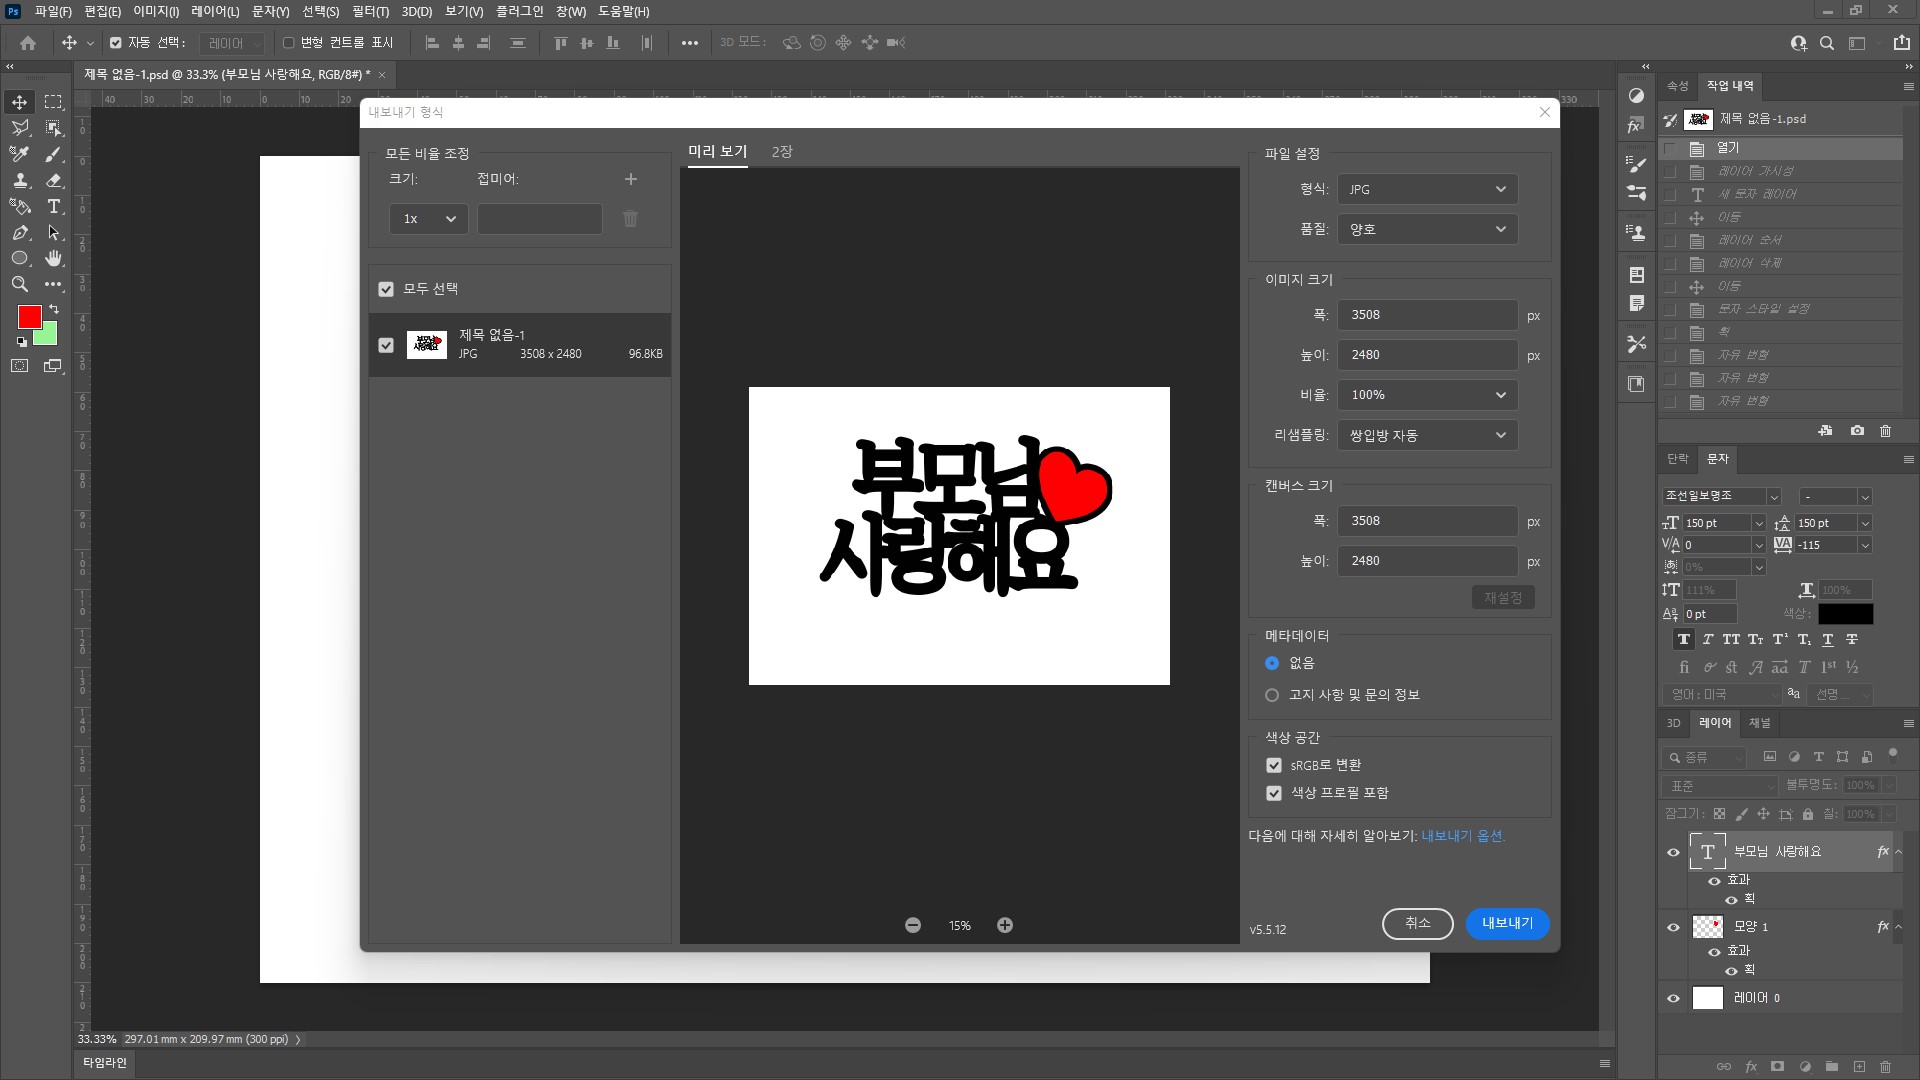The width and height of the screenshot is (1920, 1080).
Task: Expand the 리샘플링 resampling dropdown
Action: coord(1427,435)
